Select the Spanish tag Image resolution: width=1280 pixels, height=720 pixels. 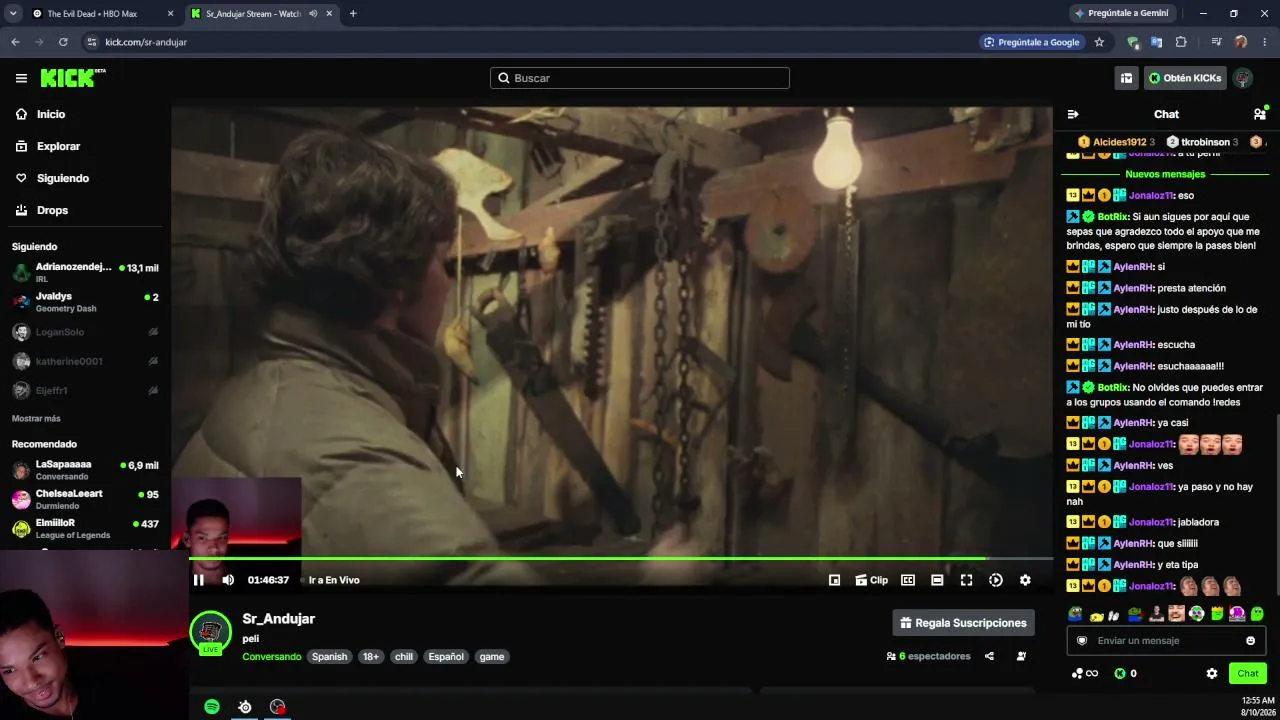tap(329, 656)
